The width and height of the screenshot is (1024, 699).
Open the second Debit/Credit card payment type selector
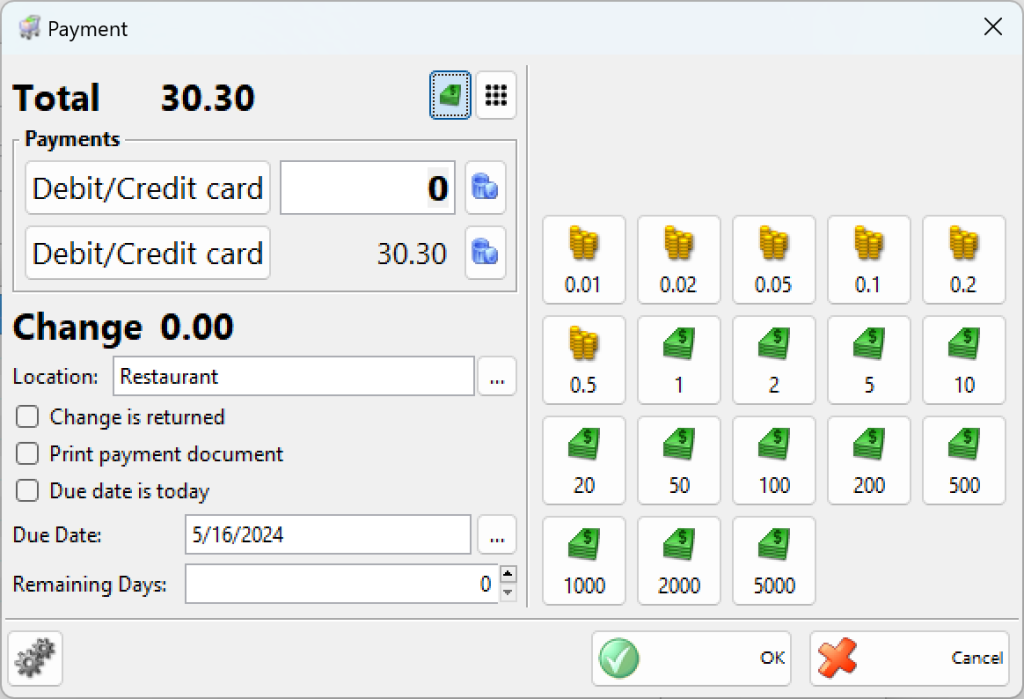click(x=148, y=253)
